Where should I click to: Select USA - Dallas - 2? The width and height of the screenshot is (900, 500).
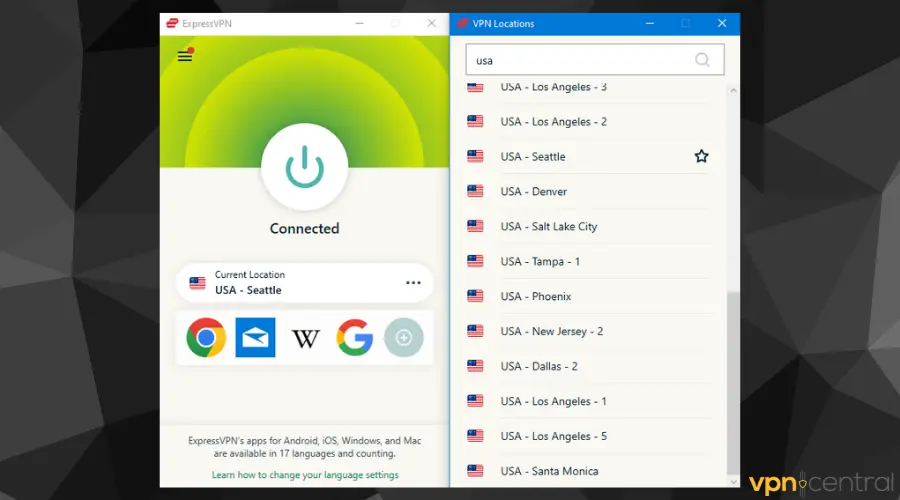589,366
